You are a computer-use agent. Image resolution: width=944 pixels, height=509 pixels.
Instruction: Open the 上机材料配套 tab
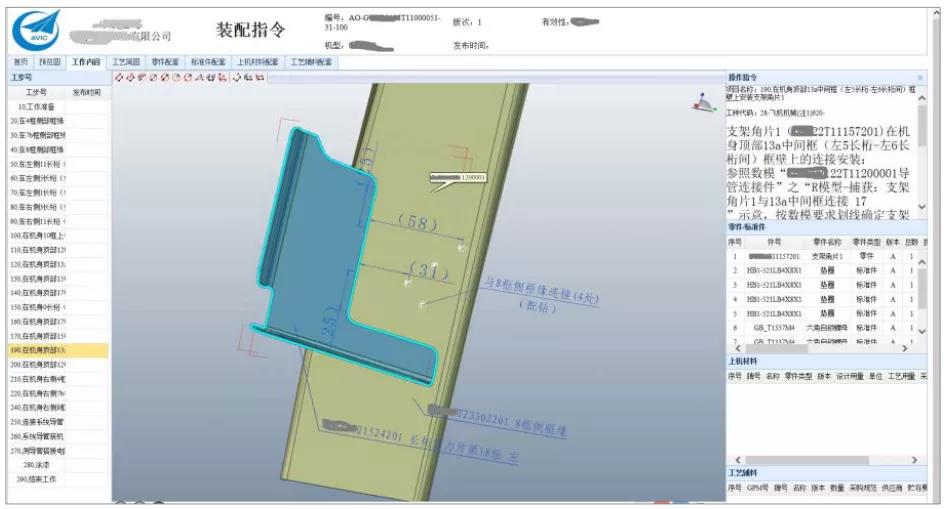259,62
